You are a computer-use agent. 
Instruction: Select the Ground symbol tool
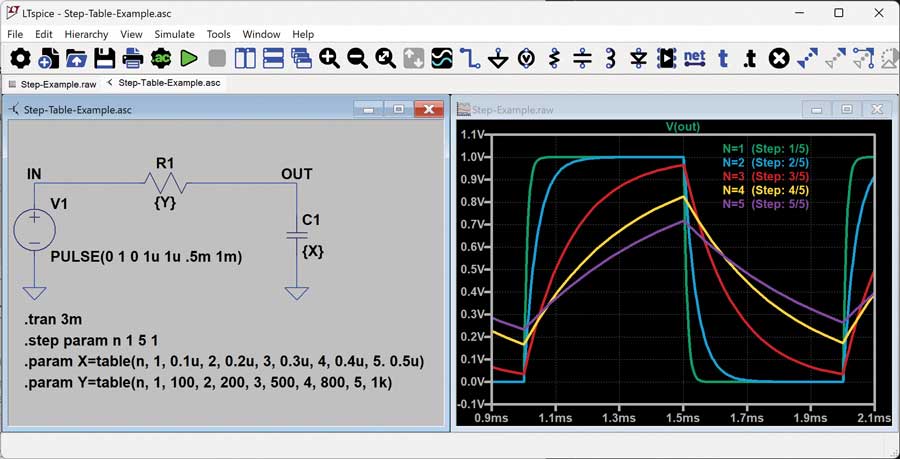click(497, 59)
